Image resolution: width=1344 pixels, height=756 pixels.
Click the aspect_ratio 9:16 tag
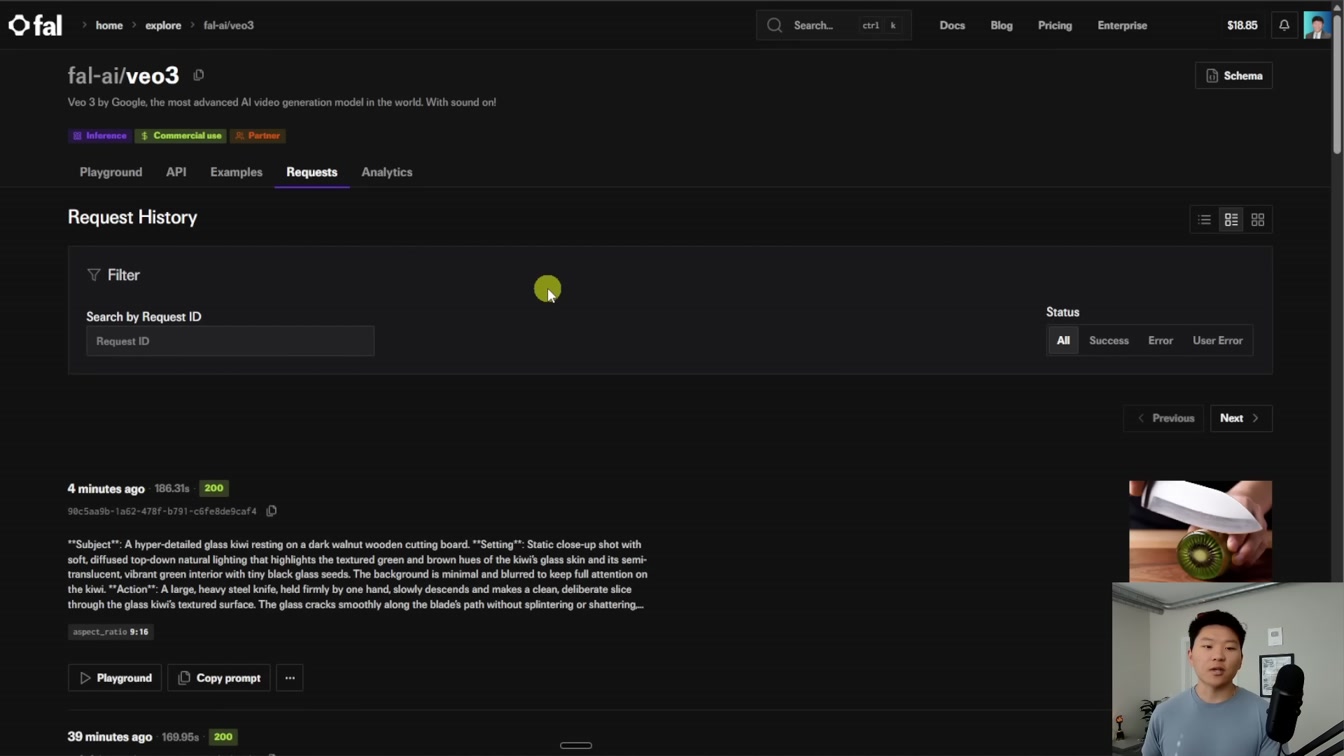[x=111, y=632]
